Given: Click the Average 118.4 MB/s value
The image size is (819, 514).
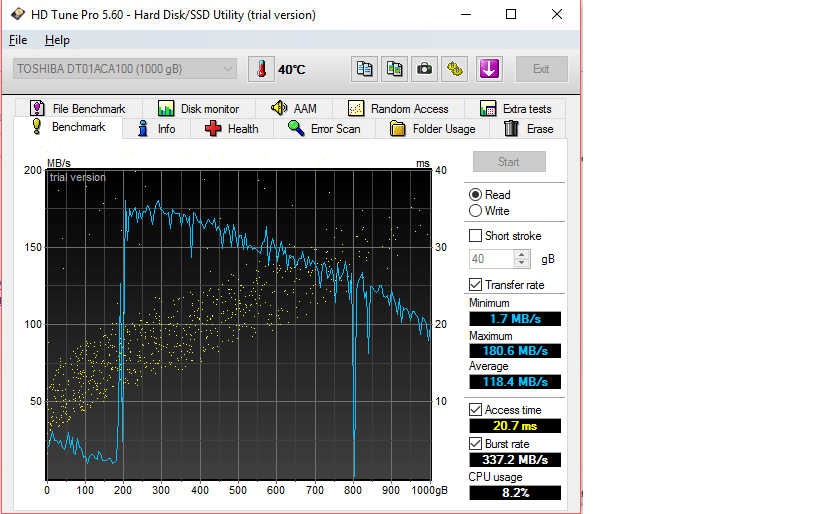Looking at the screenshot, I should (x=515, y=382).
